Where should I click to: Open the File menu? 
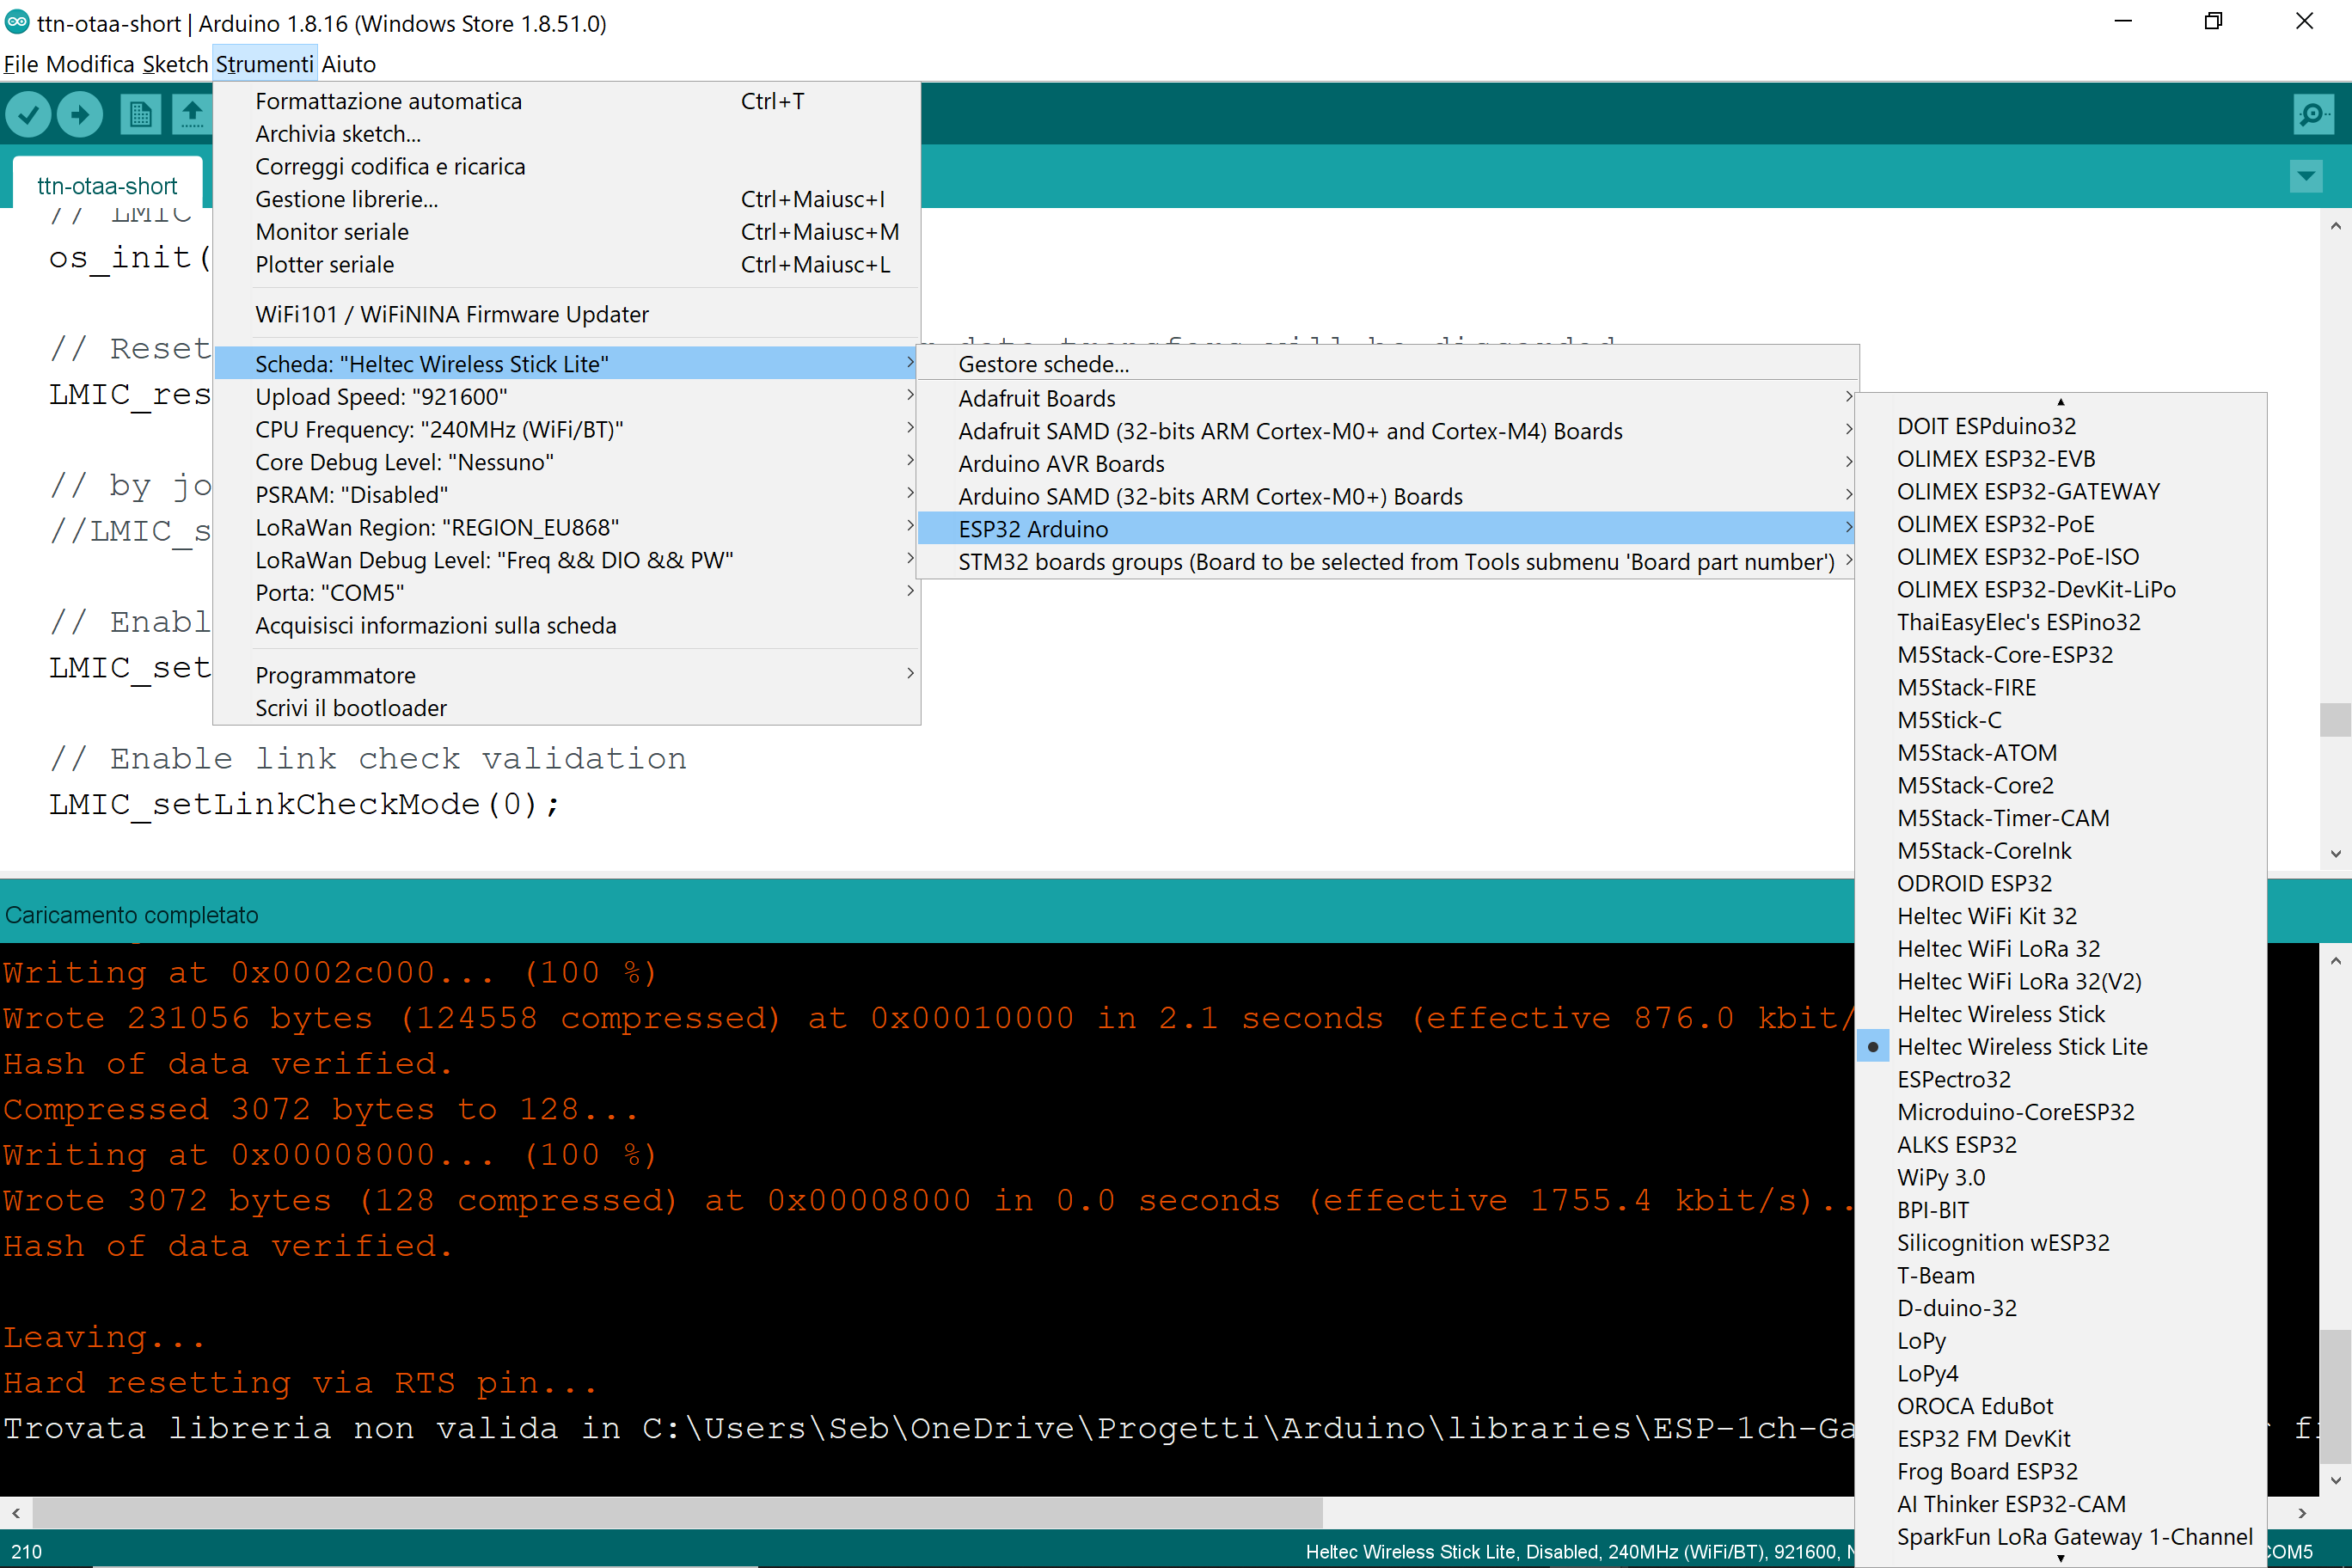click(x=21, y=64)
